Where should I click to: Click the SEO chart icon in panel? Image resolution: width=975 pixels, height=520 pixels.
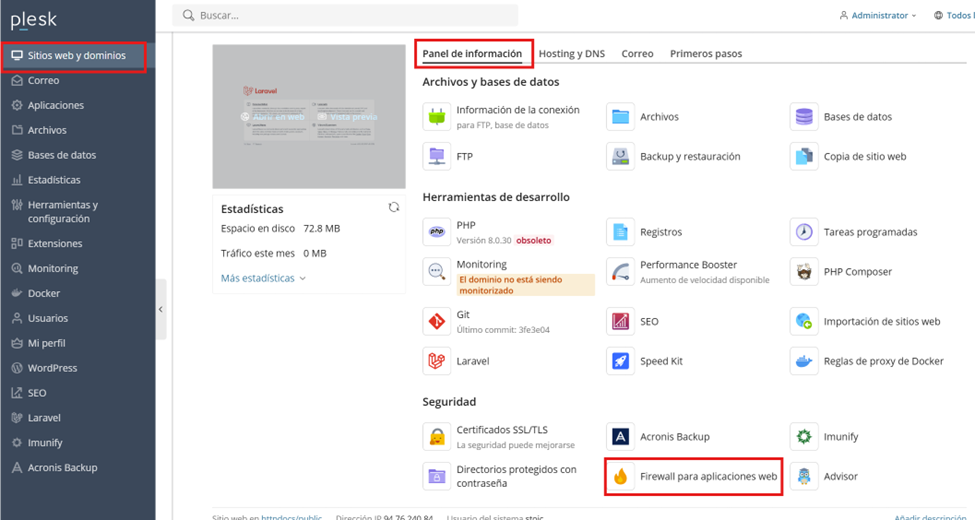tap(620, 322)
